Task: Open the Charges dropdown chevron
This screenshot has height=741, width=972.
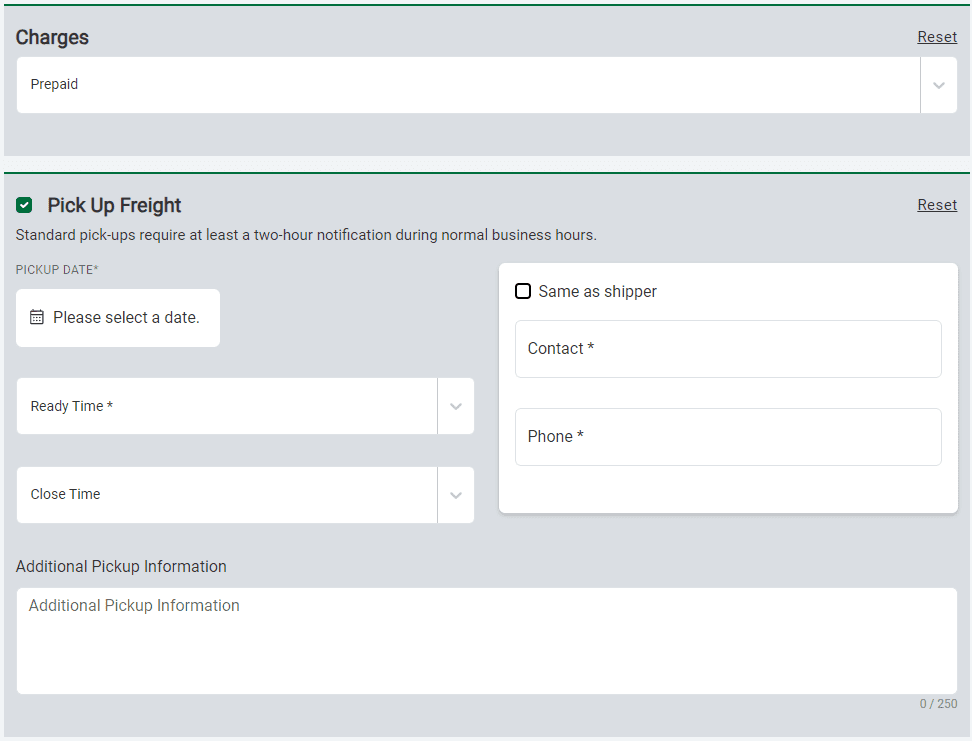Action: [x=938, y=84]
